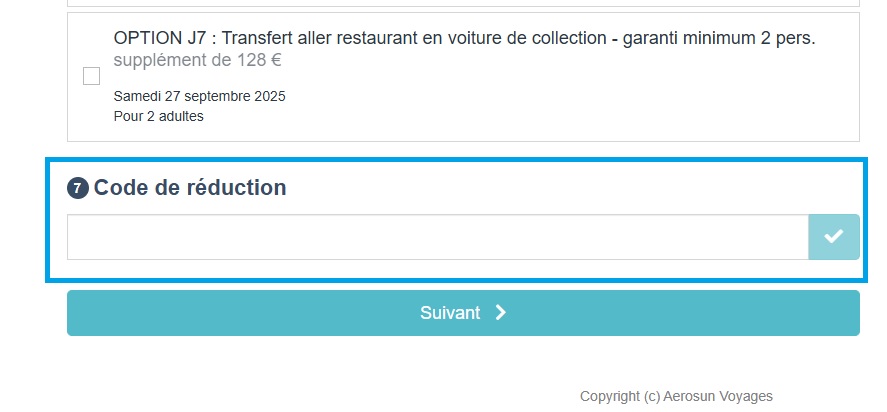This screenshot has width=887, height=412.
Task: Click the date "Samedi 27 septembre 2025"
Action: pyautogui.click(x=200, y=96)
